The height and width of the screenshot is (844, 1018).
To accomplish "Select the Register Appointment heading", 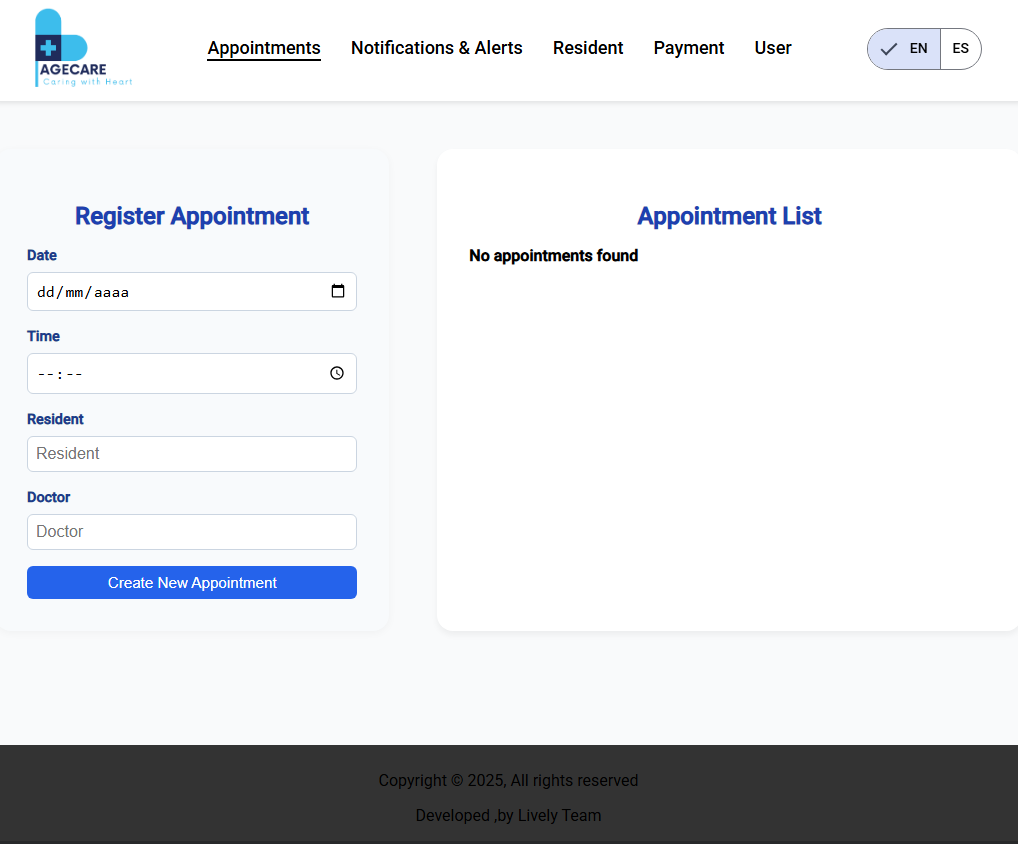I will point(192,216).
